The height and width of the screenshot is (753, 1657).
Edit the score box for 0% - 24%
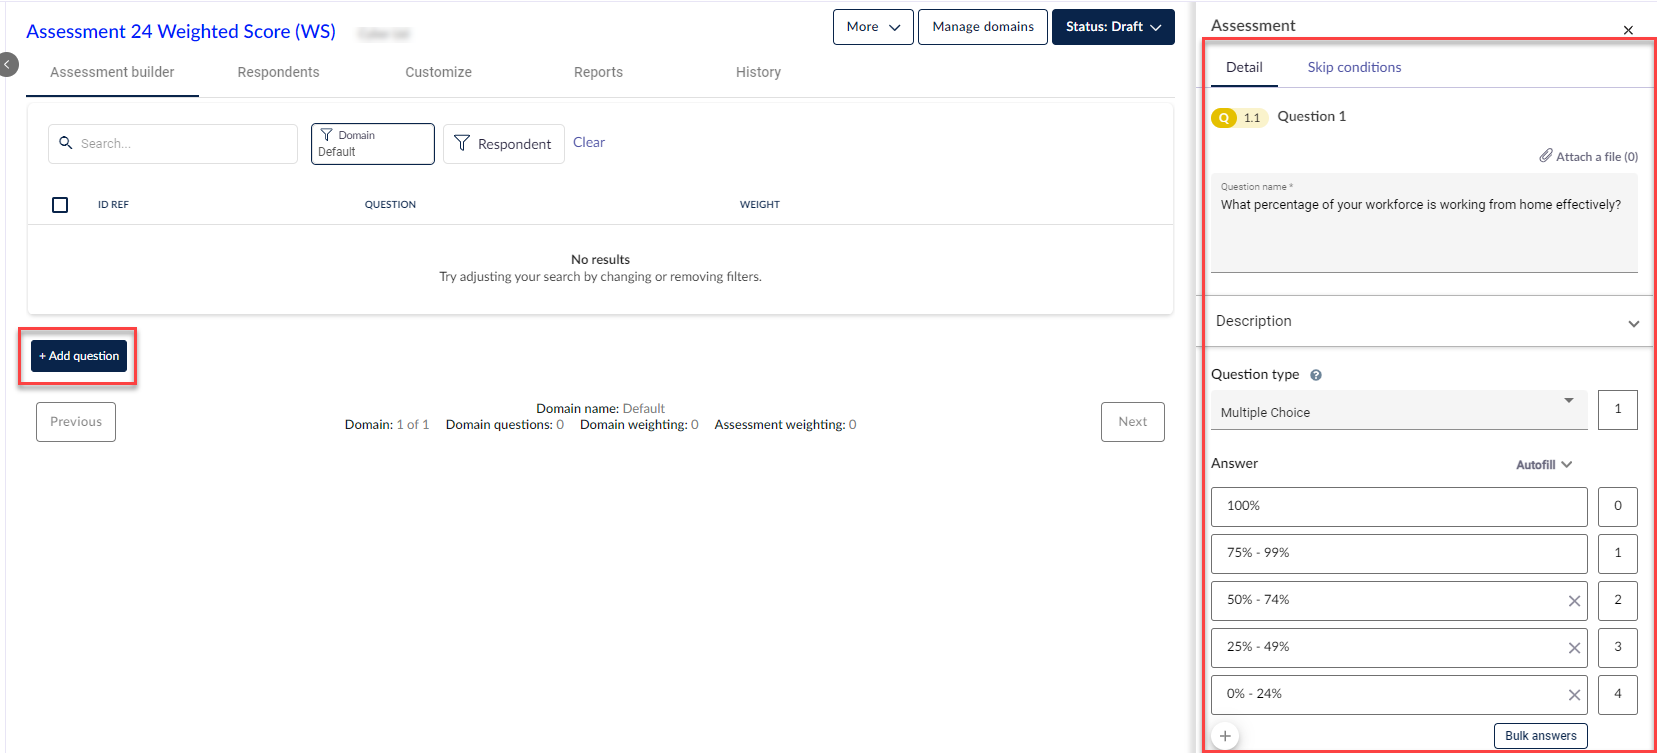coord(1617,695)
